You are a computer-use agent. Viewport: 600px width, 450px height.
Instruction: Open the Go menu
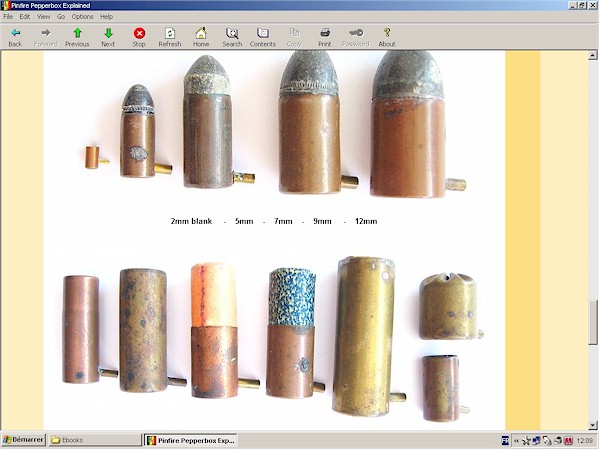(61, 16)
